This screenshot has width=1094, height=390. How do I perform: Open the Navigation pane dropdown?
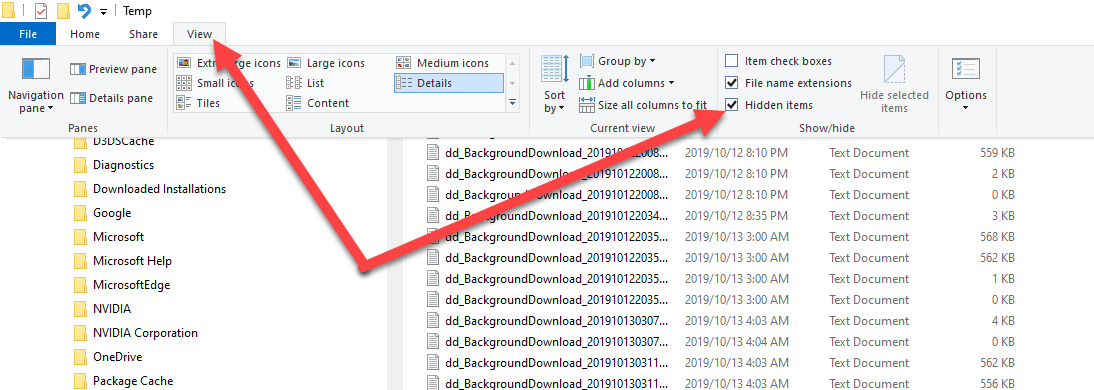click(x=36, y=102)
